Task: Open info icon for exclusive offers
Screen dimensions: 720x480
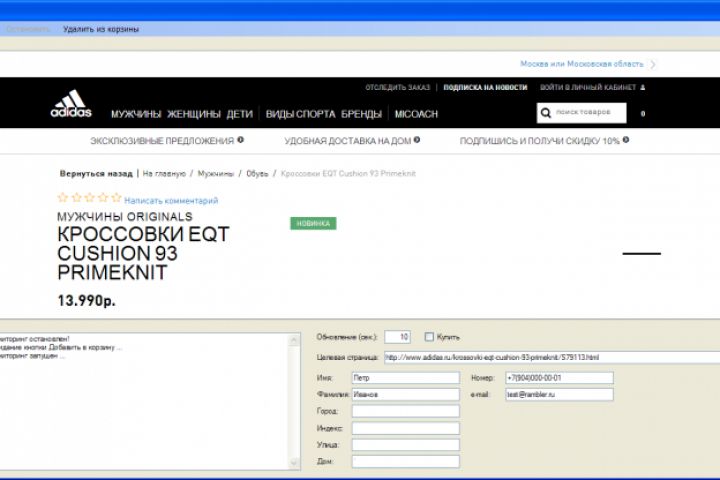Action: click(241, 140)
